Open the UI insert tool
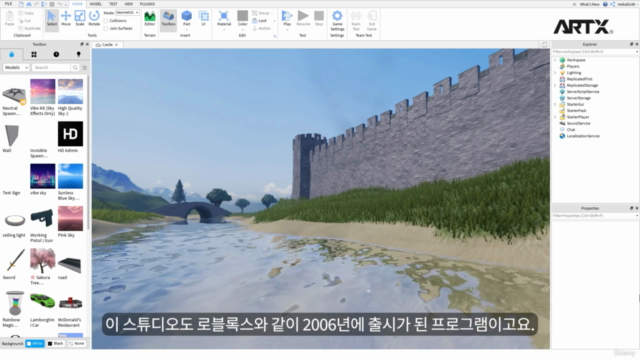The height and width of the screenshot is (360, 640). coord(203,19)
